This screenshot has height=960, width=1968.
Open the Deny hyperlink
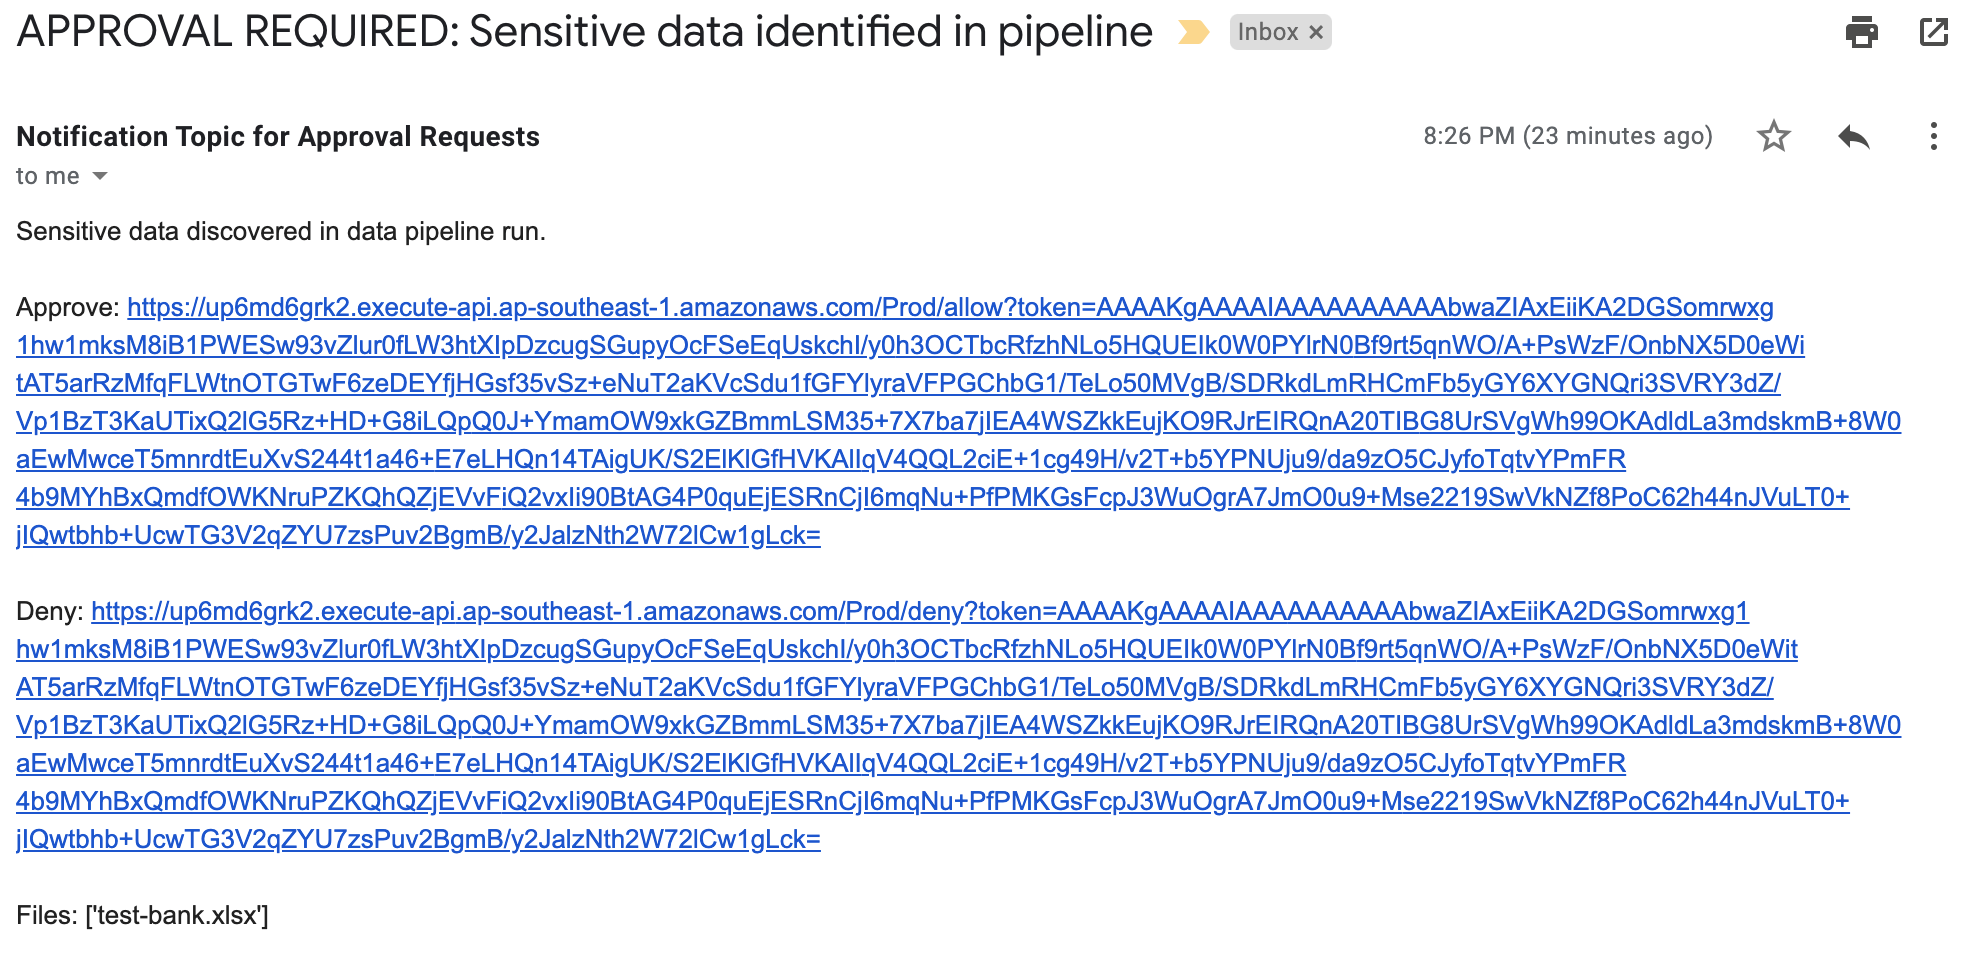[600, 611]
